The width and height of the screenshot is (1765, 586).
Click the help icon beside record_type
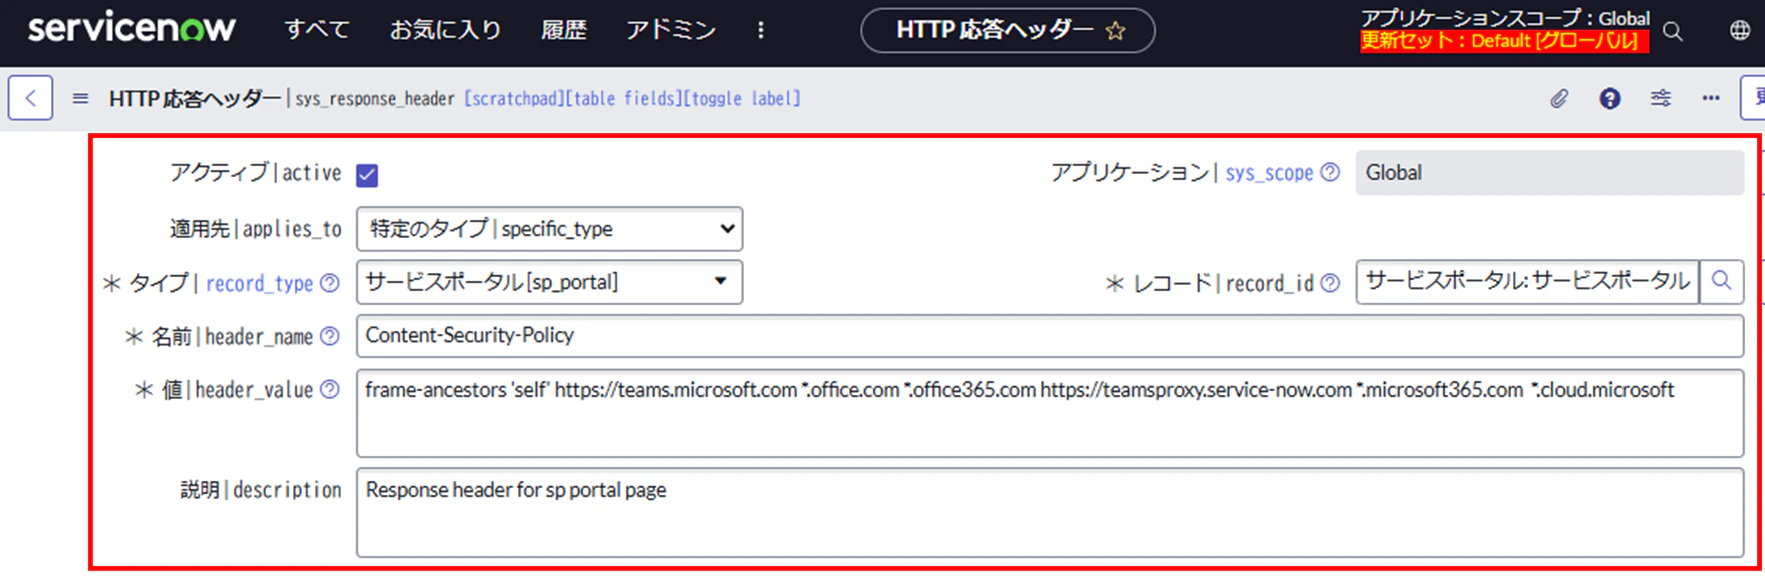pos(330,283)
